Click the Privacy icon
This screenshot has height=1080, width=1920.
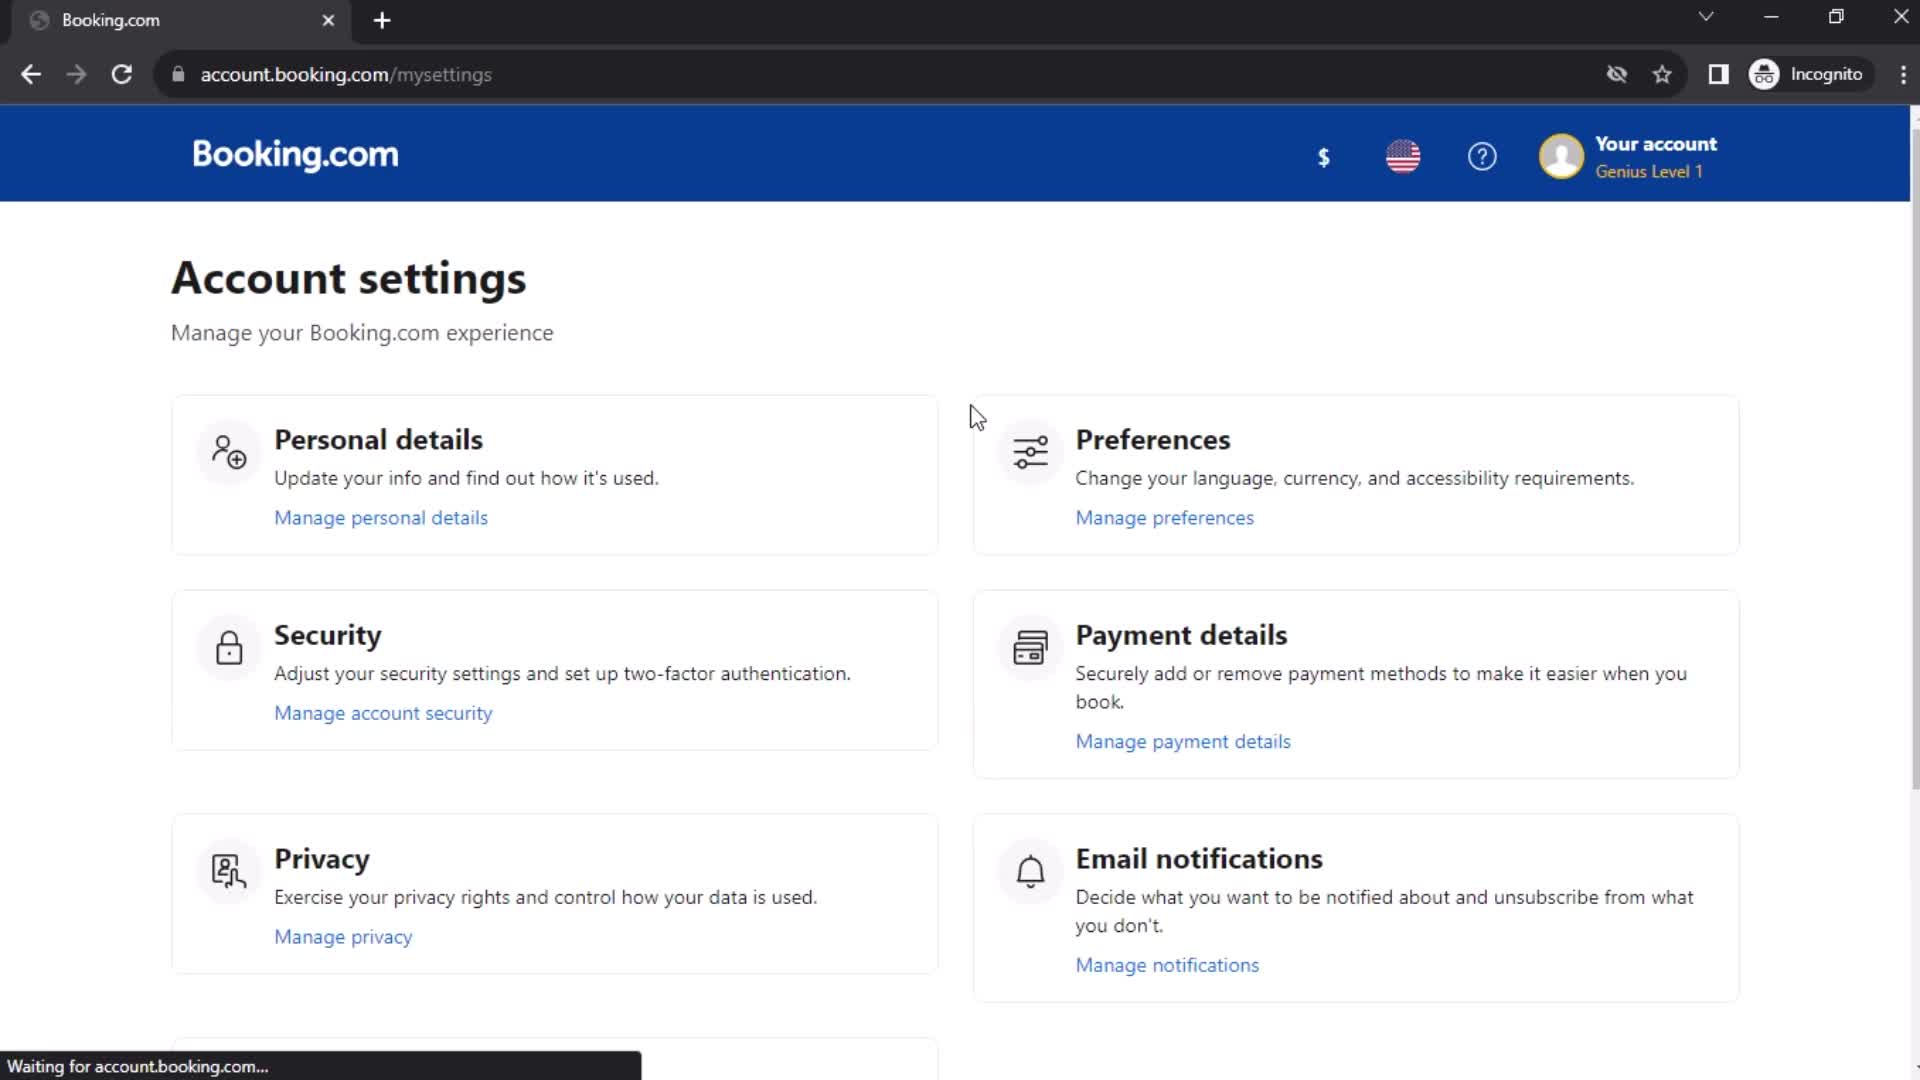[229, 871]
